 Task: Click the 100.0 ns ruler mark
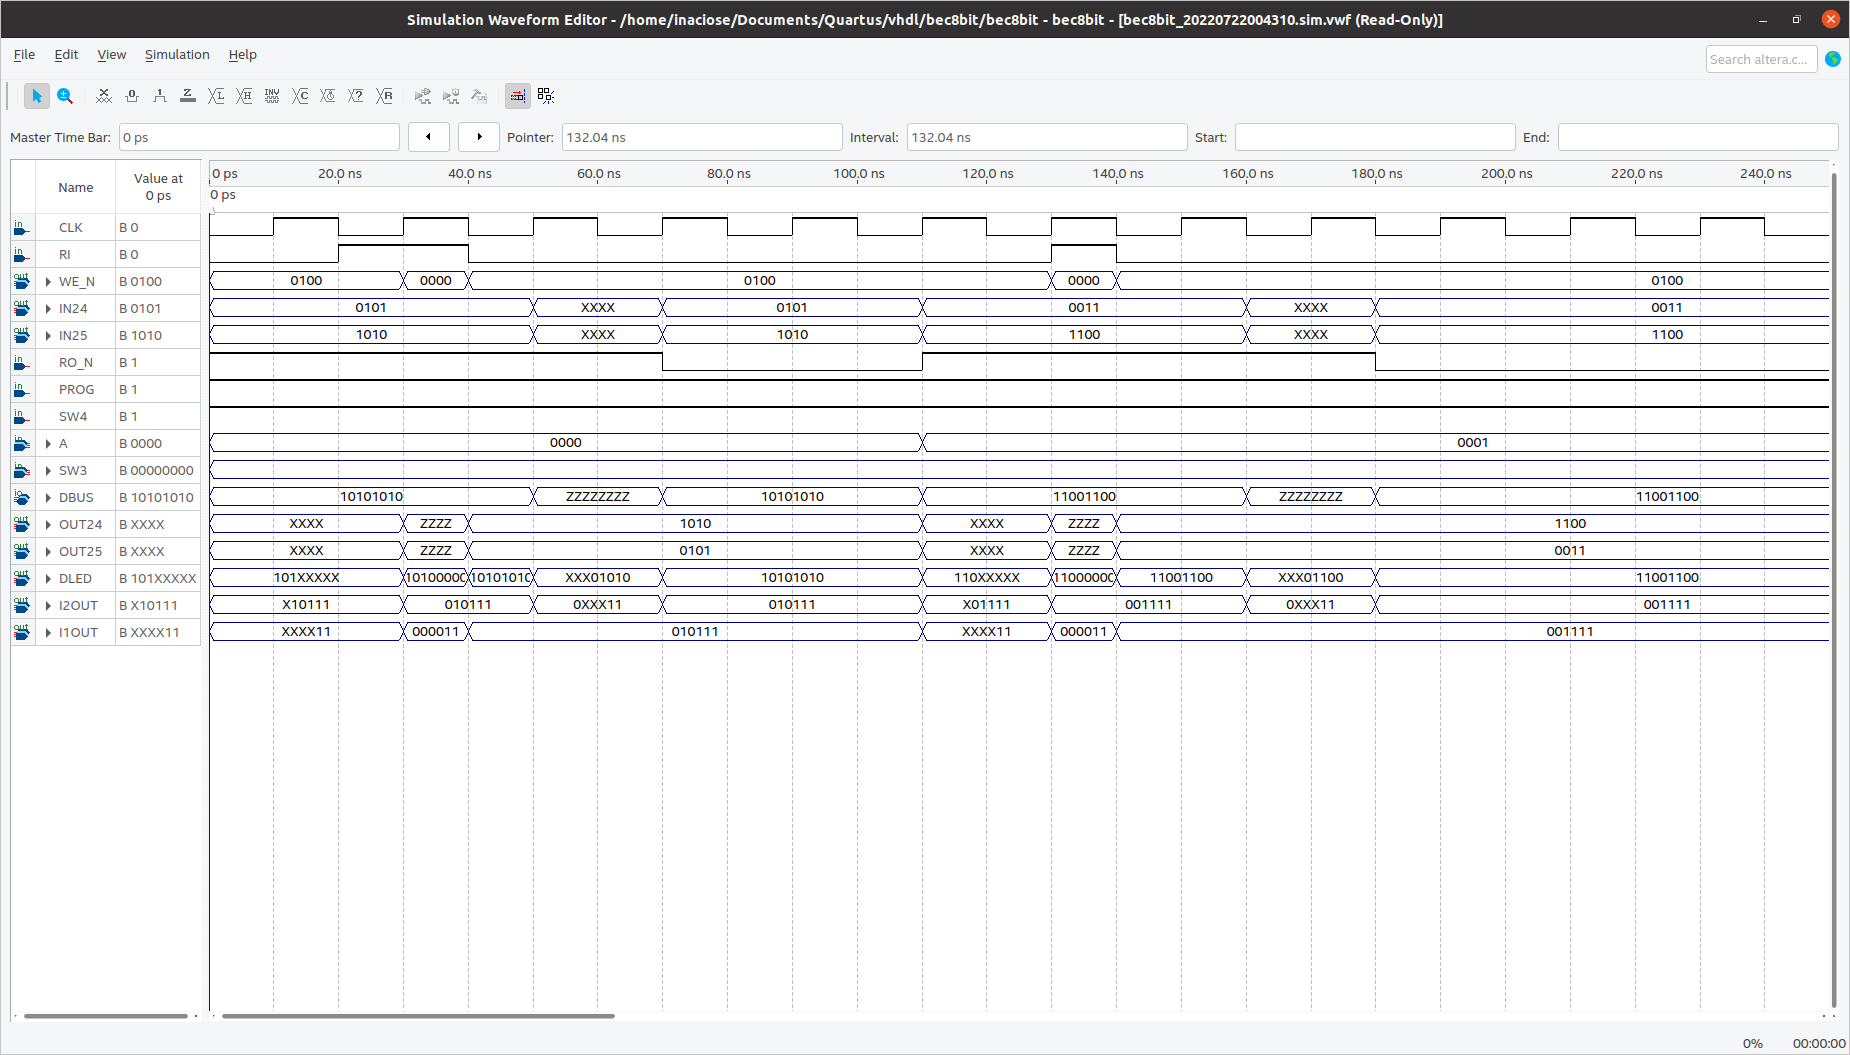[x=859, y=174]
